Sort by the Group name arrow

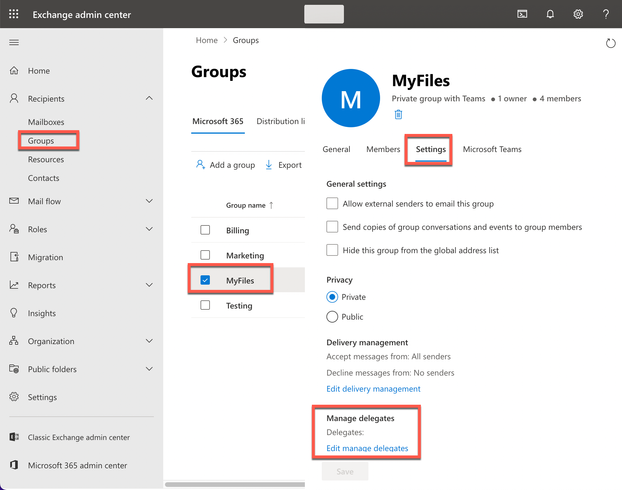point(271,205)
